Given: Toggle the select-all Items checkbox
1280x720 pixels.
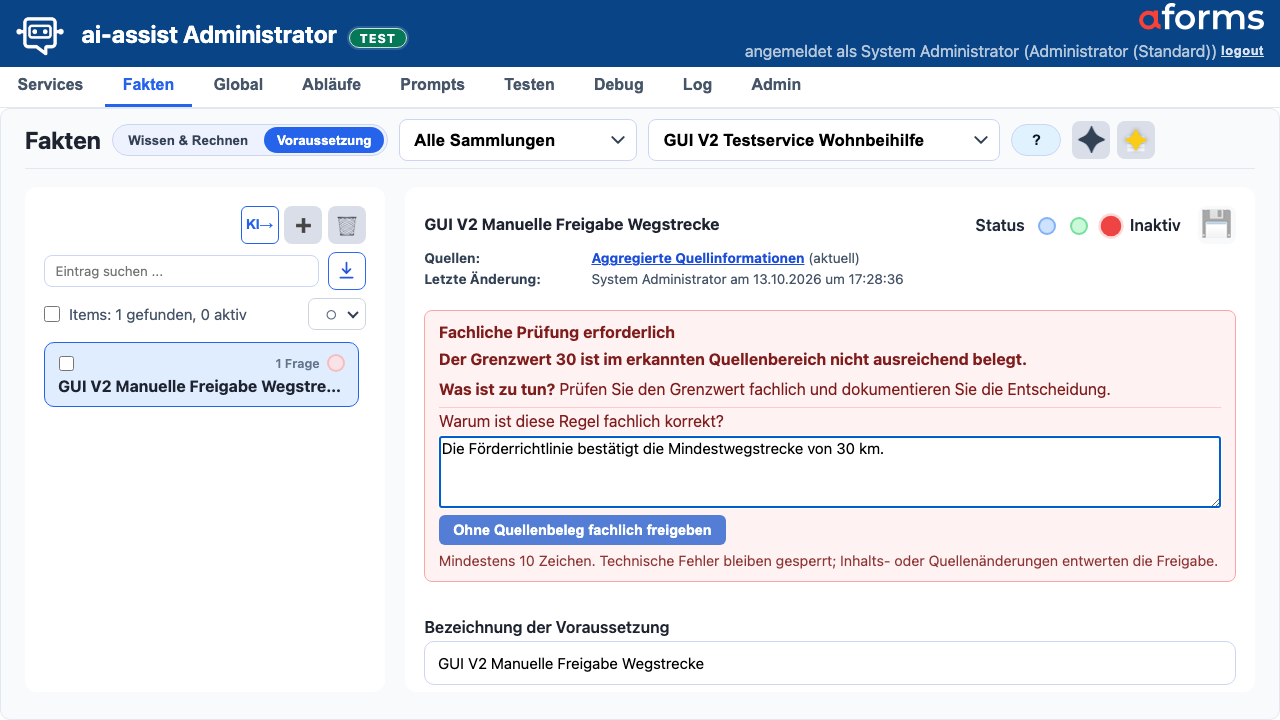Looking at the screenshot, I should 53,314.
